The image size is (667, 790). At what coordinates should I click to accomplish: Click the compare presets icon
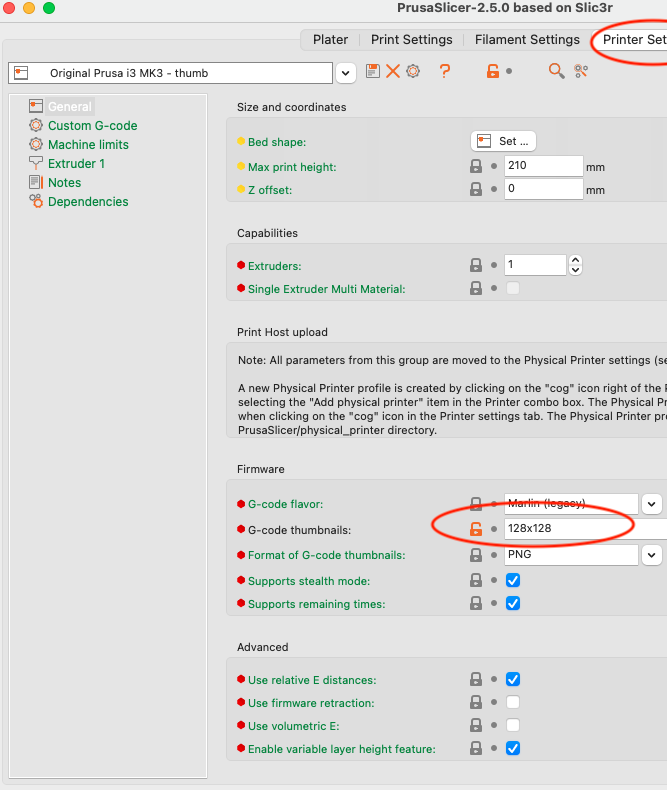tap(581, 71)
